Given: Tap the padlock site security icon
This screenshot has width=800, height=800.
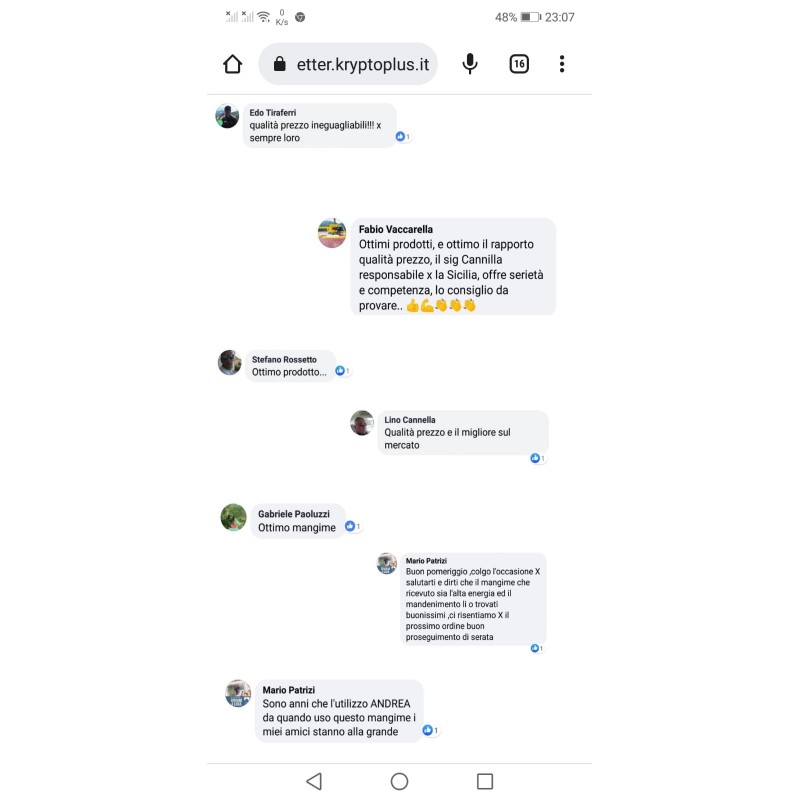Looking at the screenshot, I should coord(280,64).
